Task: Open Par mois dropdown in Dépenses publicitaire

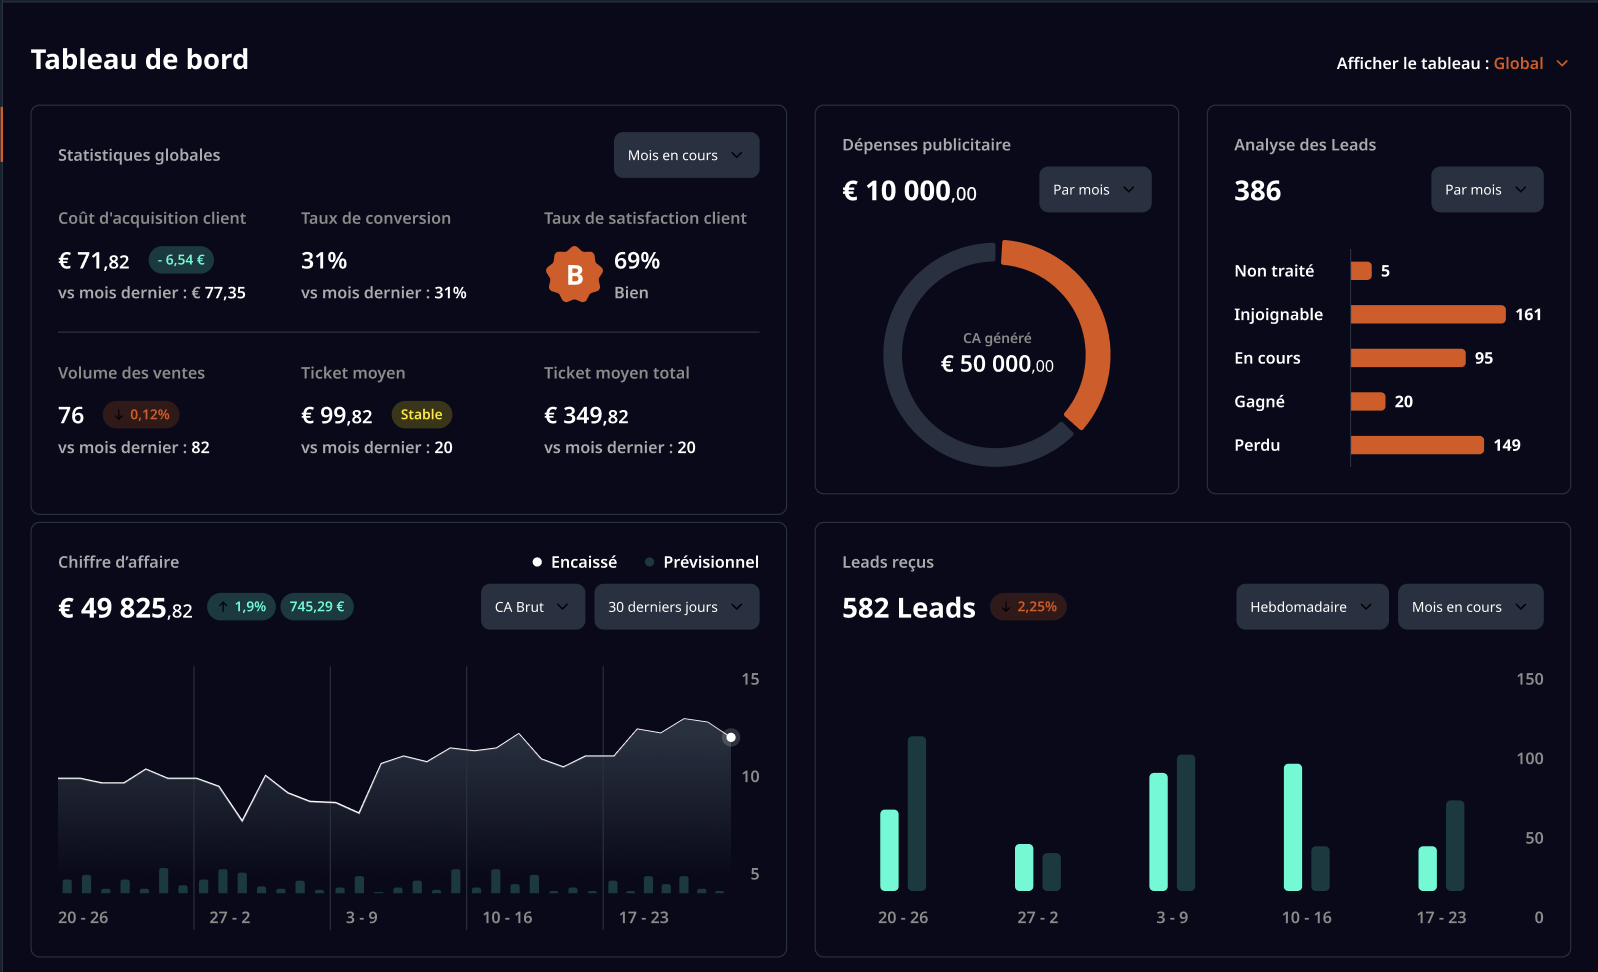Action: pos(1095,190)
